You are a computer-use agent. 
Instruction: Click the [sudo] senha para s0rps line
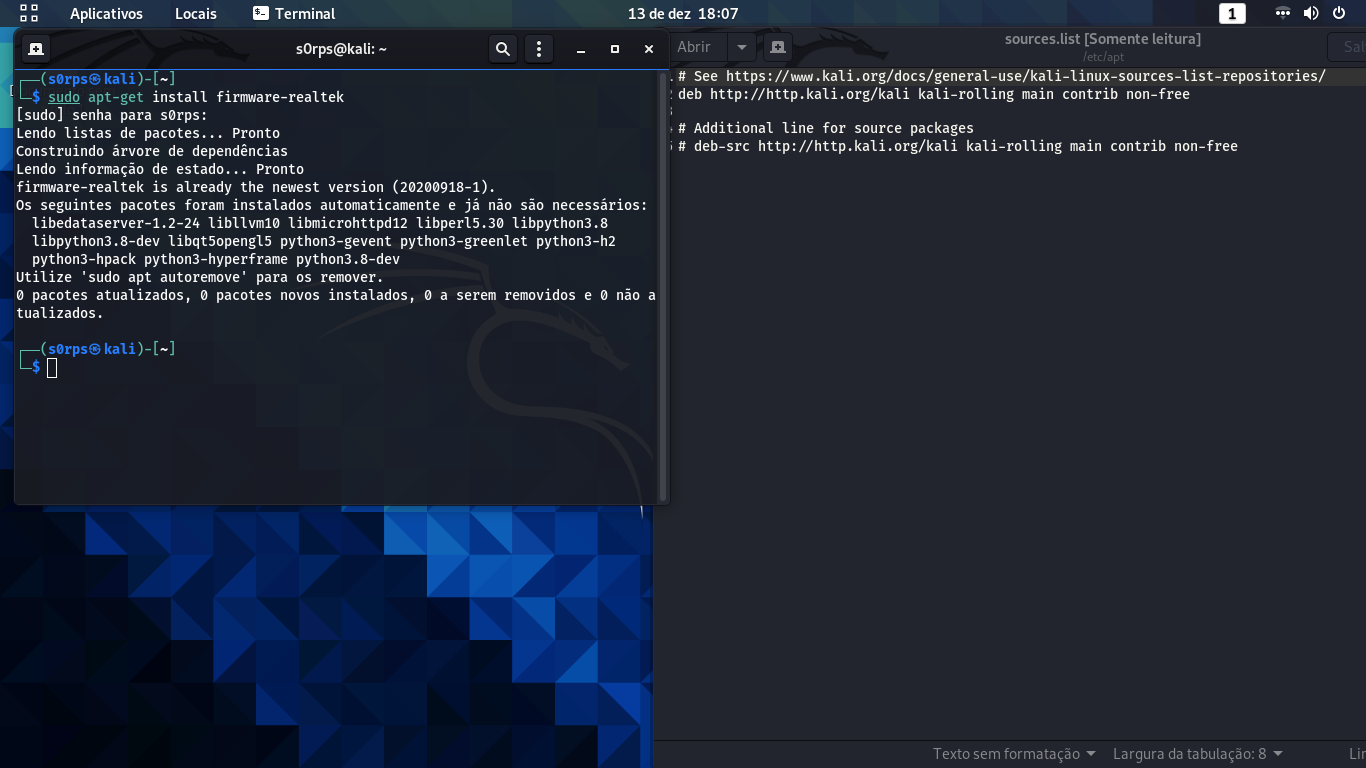[112, 115]
